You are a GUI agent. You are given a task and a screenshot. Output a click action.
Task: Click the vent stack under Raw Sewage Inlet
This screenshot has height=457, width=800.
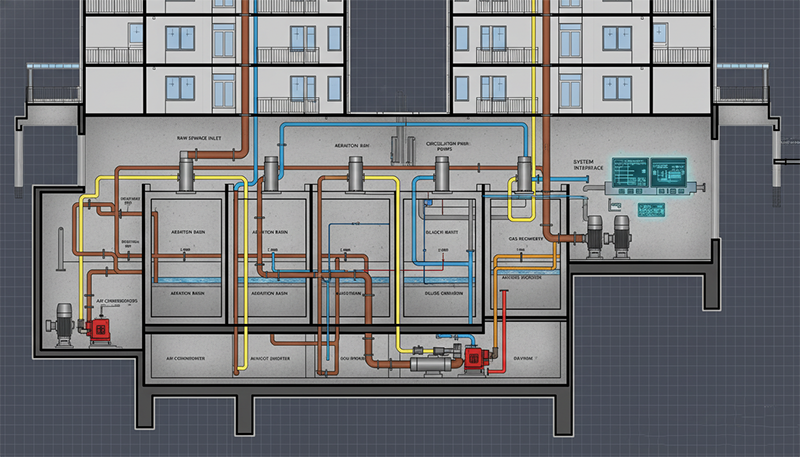187,171
